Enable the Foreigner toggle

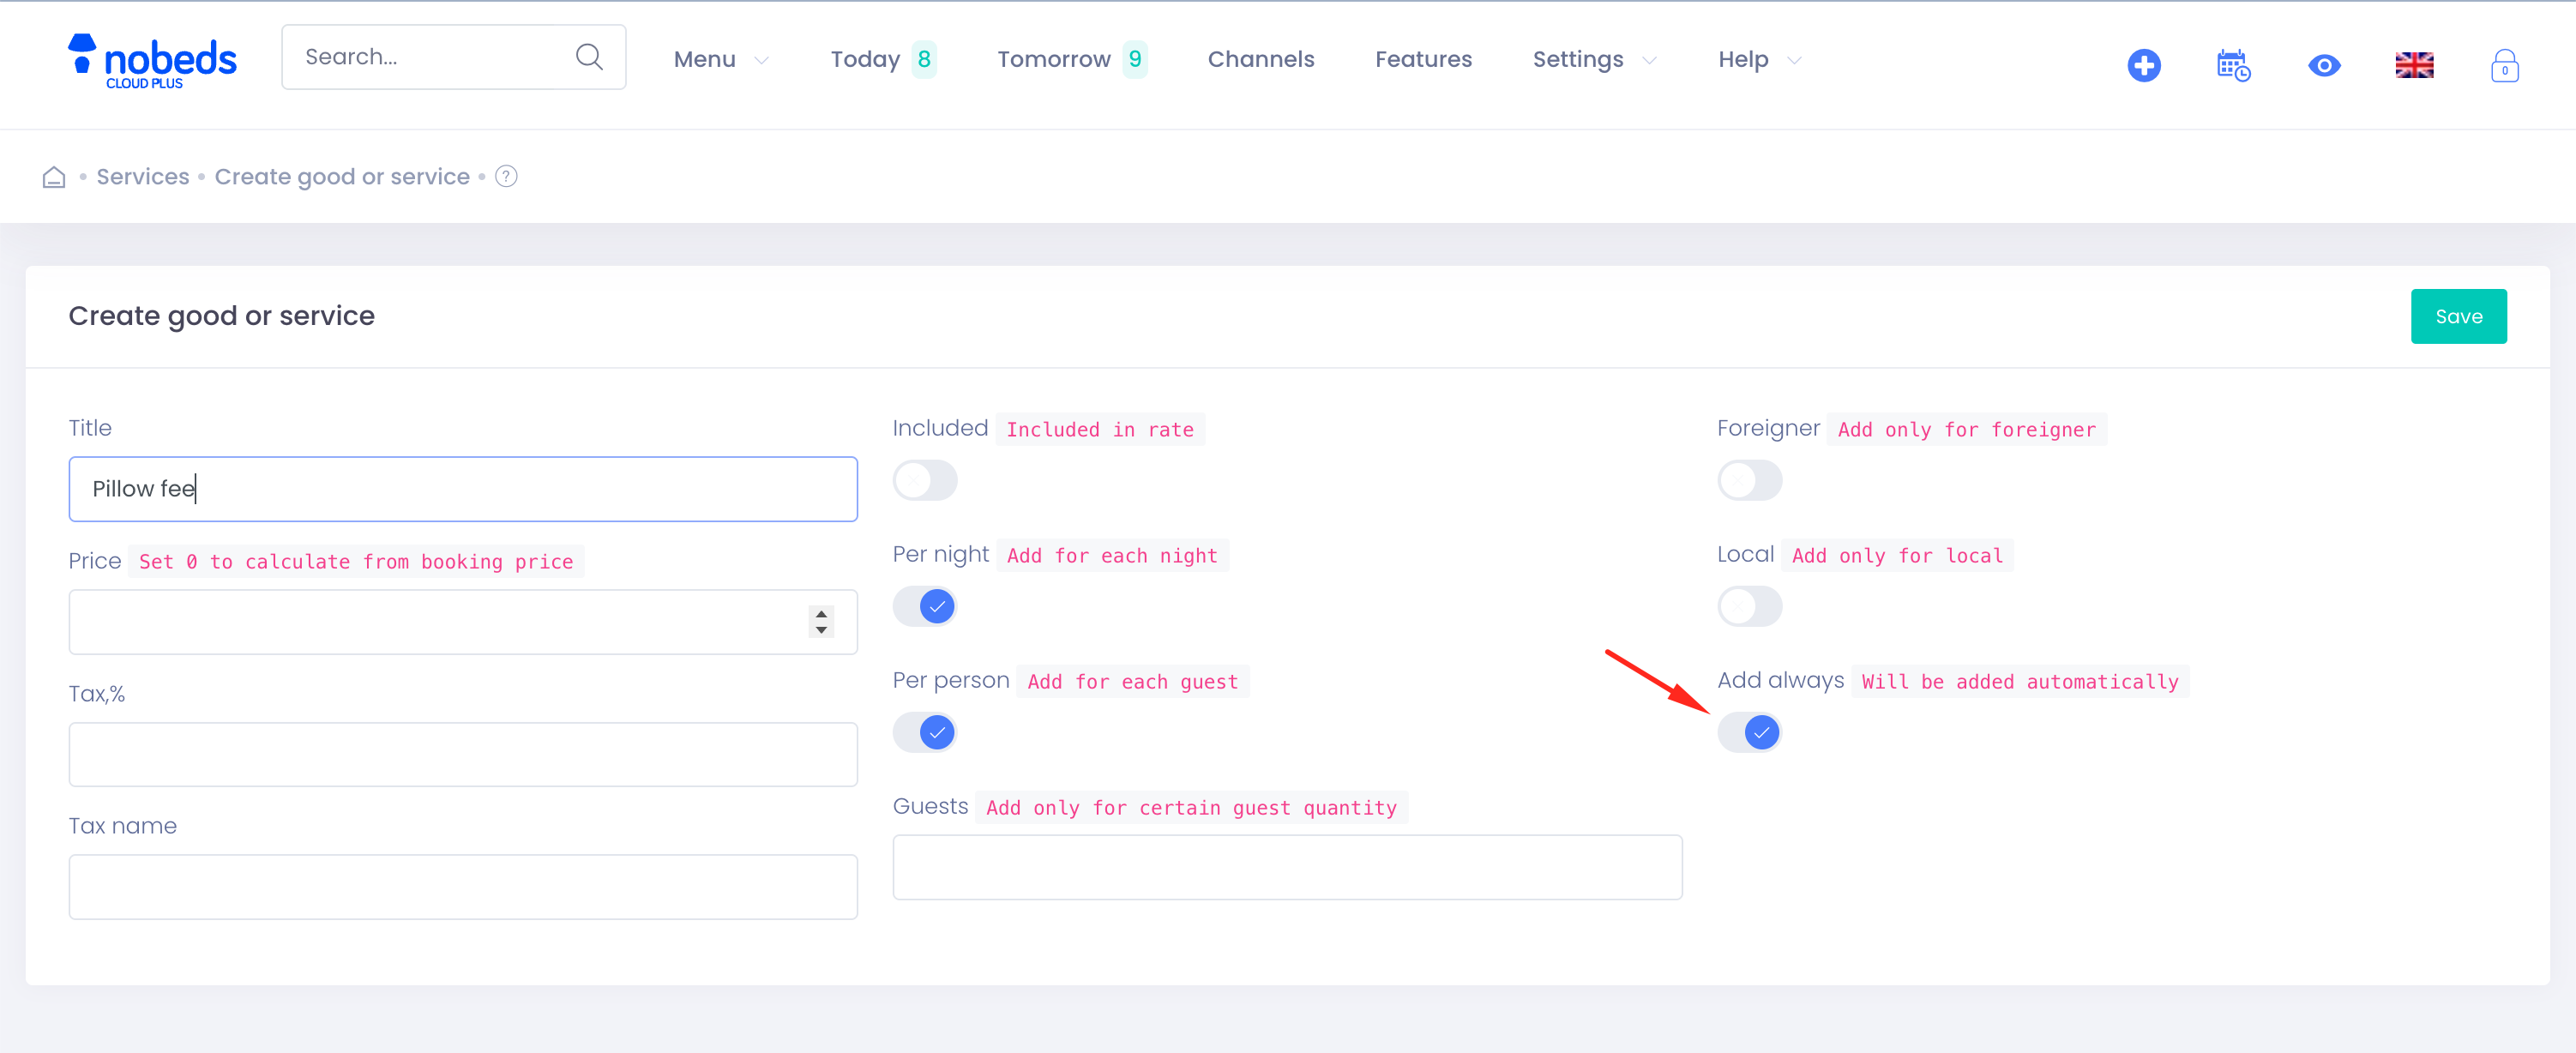point(1749,481)
